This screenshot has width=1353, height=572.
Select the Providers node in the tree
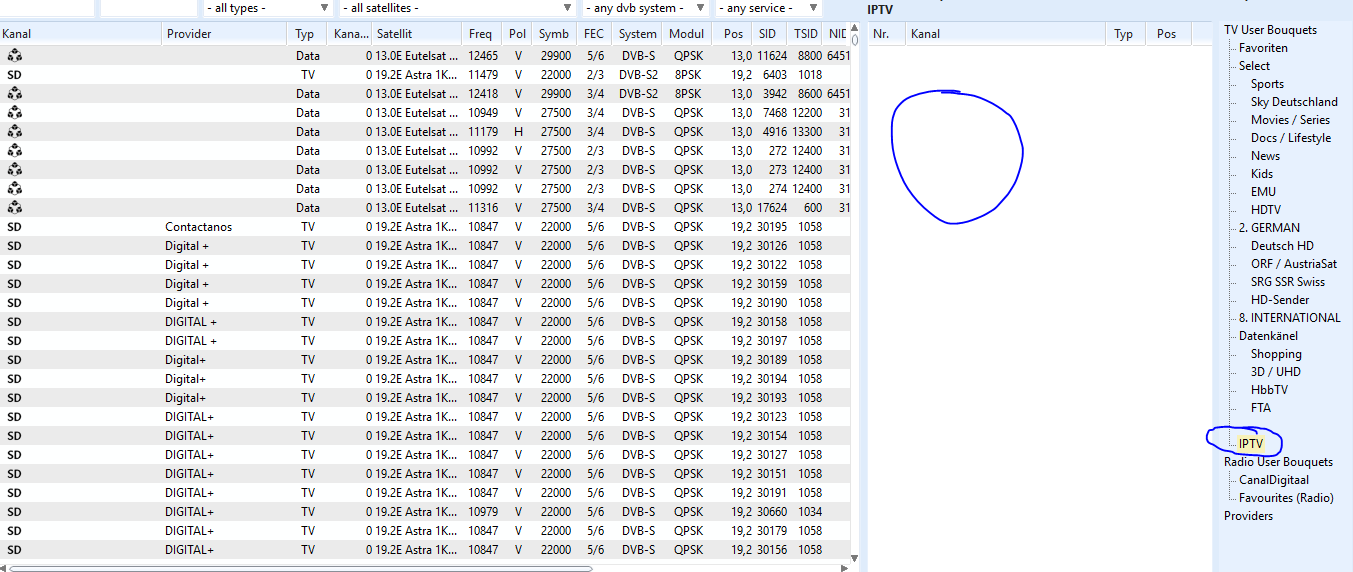click(1248, 516)
